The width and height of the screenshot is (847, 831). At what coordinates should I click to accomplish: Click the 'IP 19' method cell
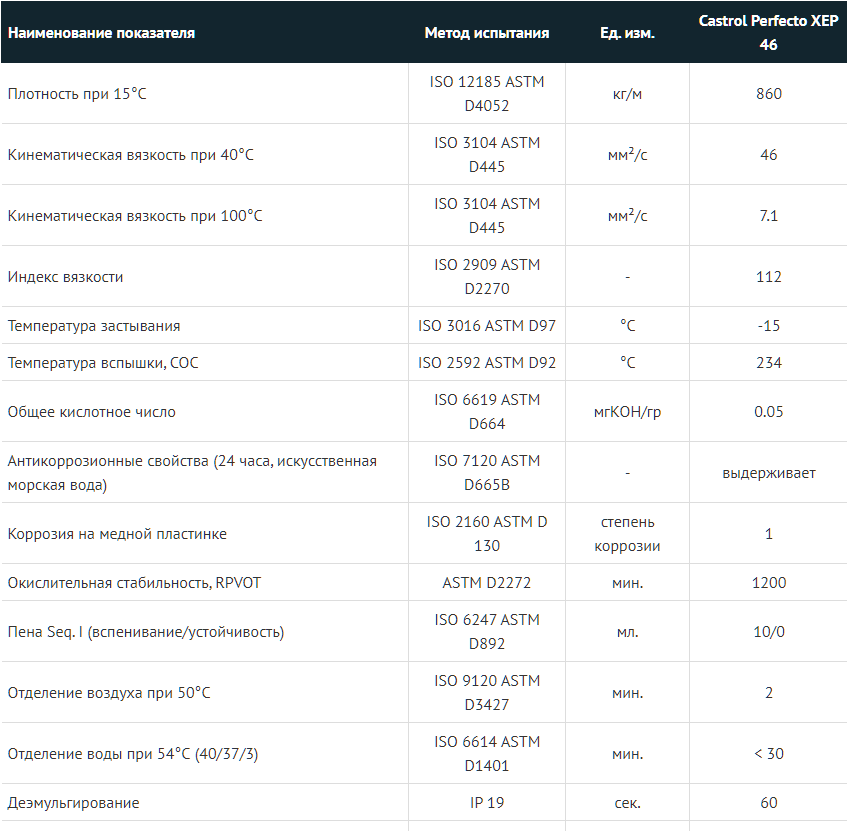coord(487,802)
